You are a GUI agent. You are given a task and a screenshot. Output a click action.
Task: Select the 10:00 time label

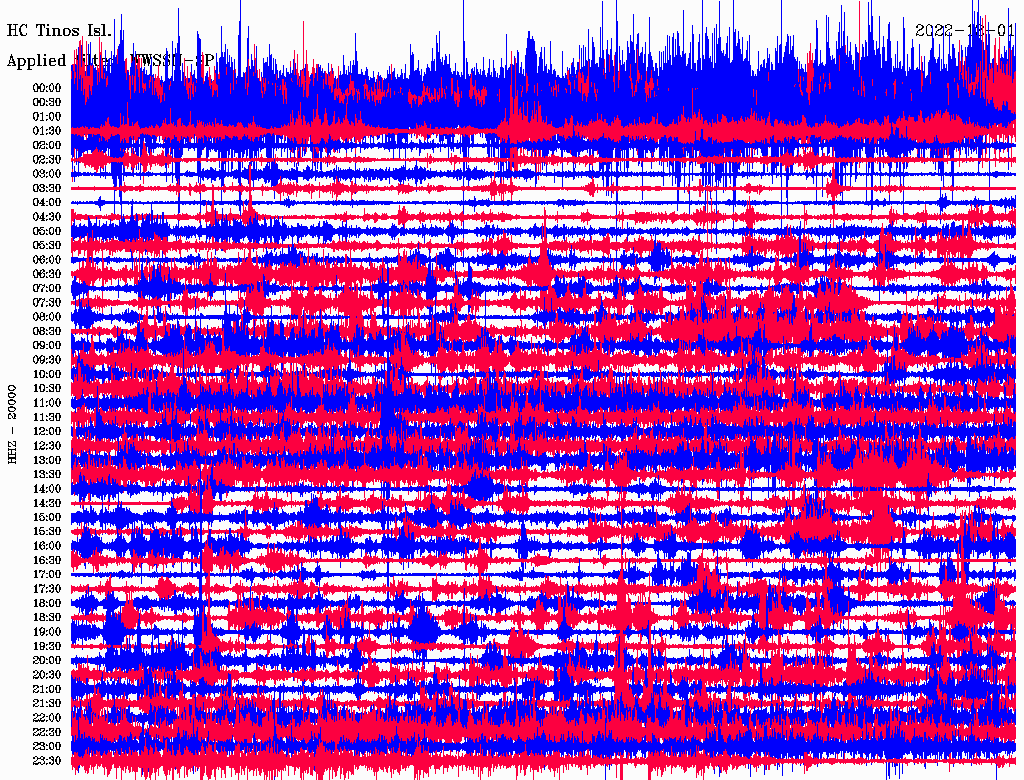pyautogui.click(x=47, y=374)
